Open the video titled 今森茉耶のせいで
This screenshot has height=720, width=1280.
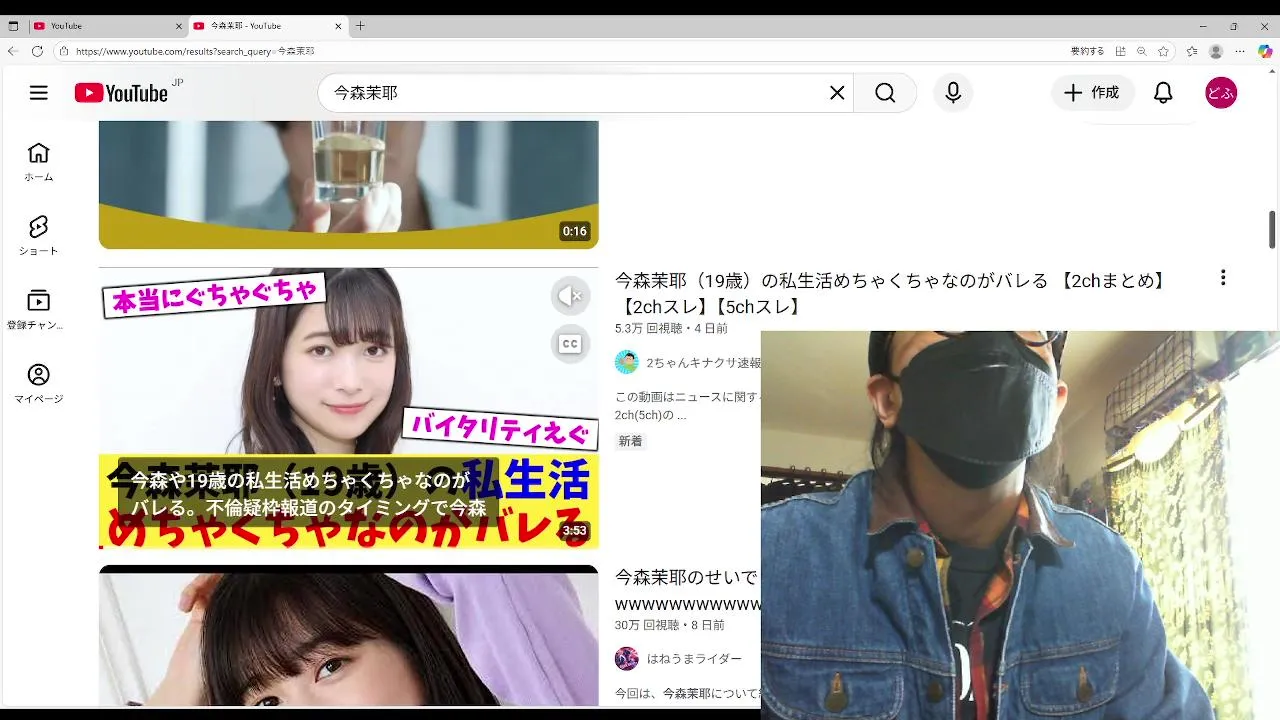[x=687, y=590]
